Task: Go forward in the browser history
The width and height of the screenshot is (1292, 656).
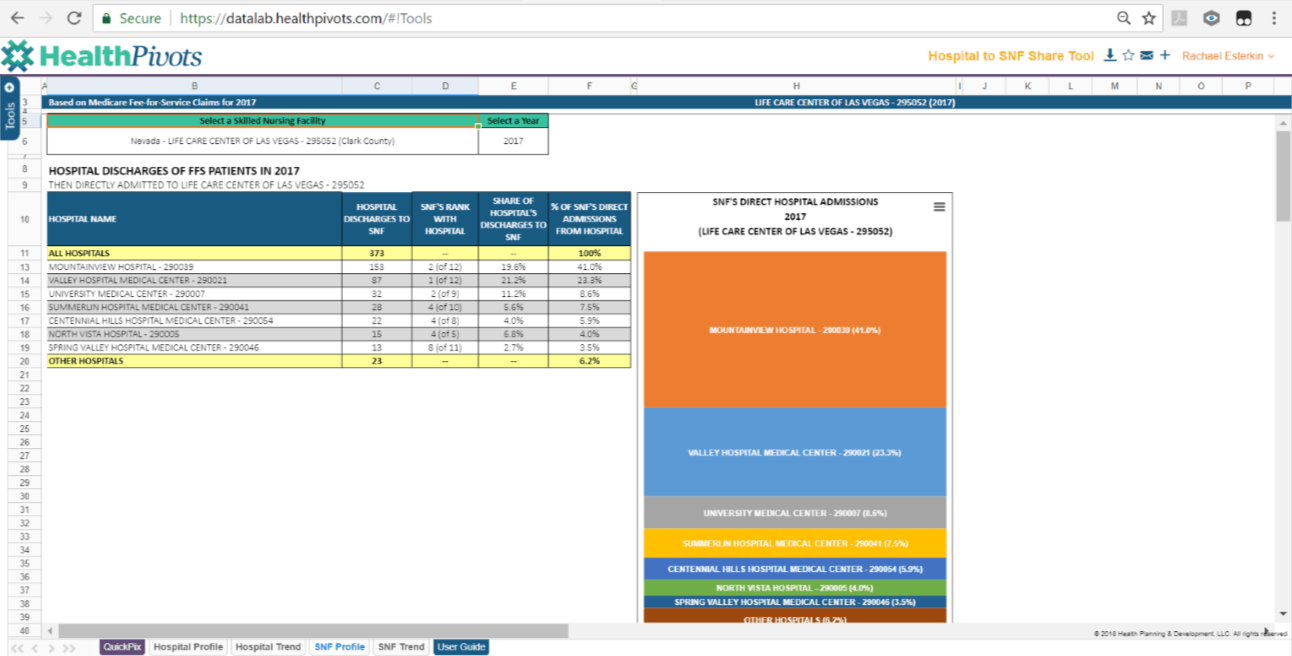Action: [46, 18]
